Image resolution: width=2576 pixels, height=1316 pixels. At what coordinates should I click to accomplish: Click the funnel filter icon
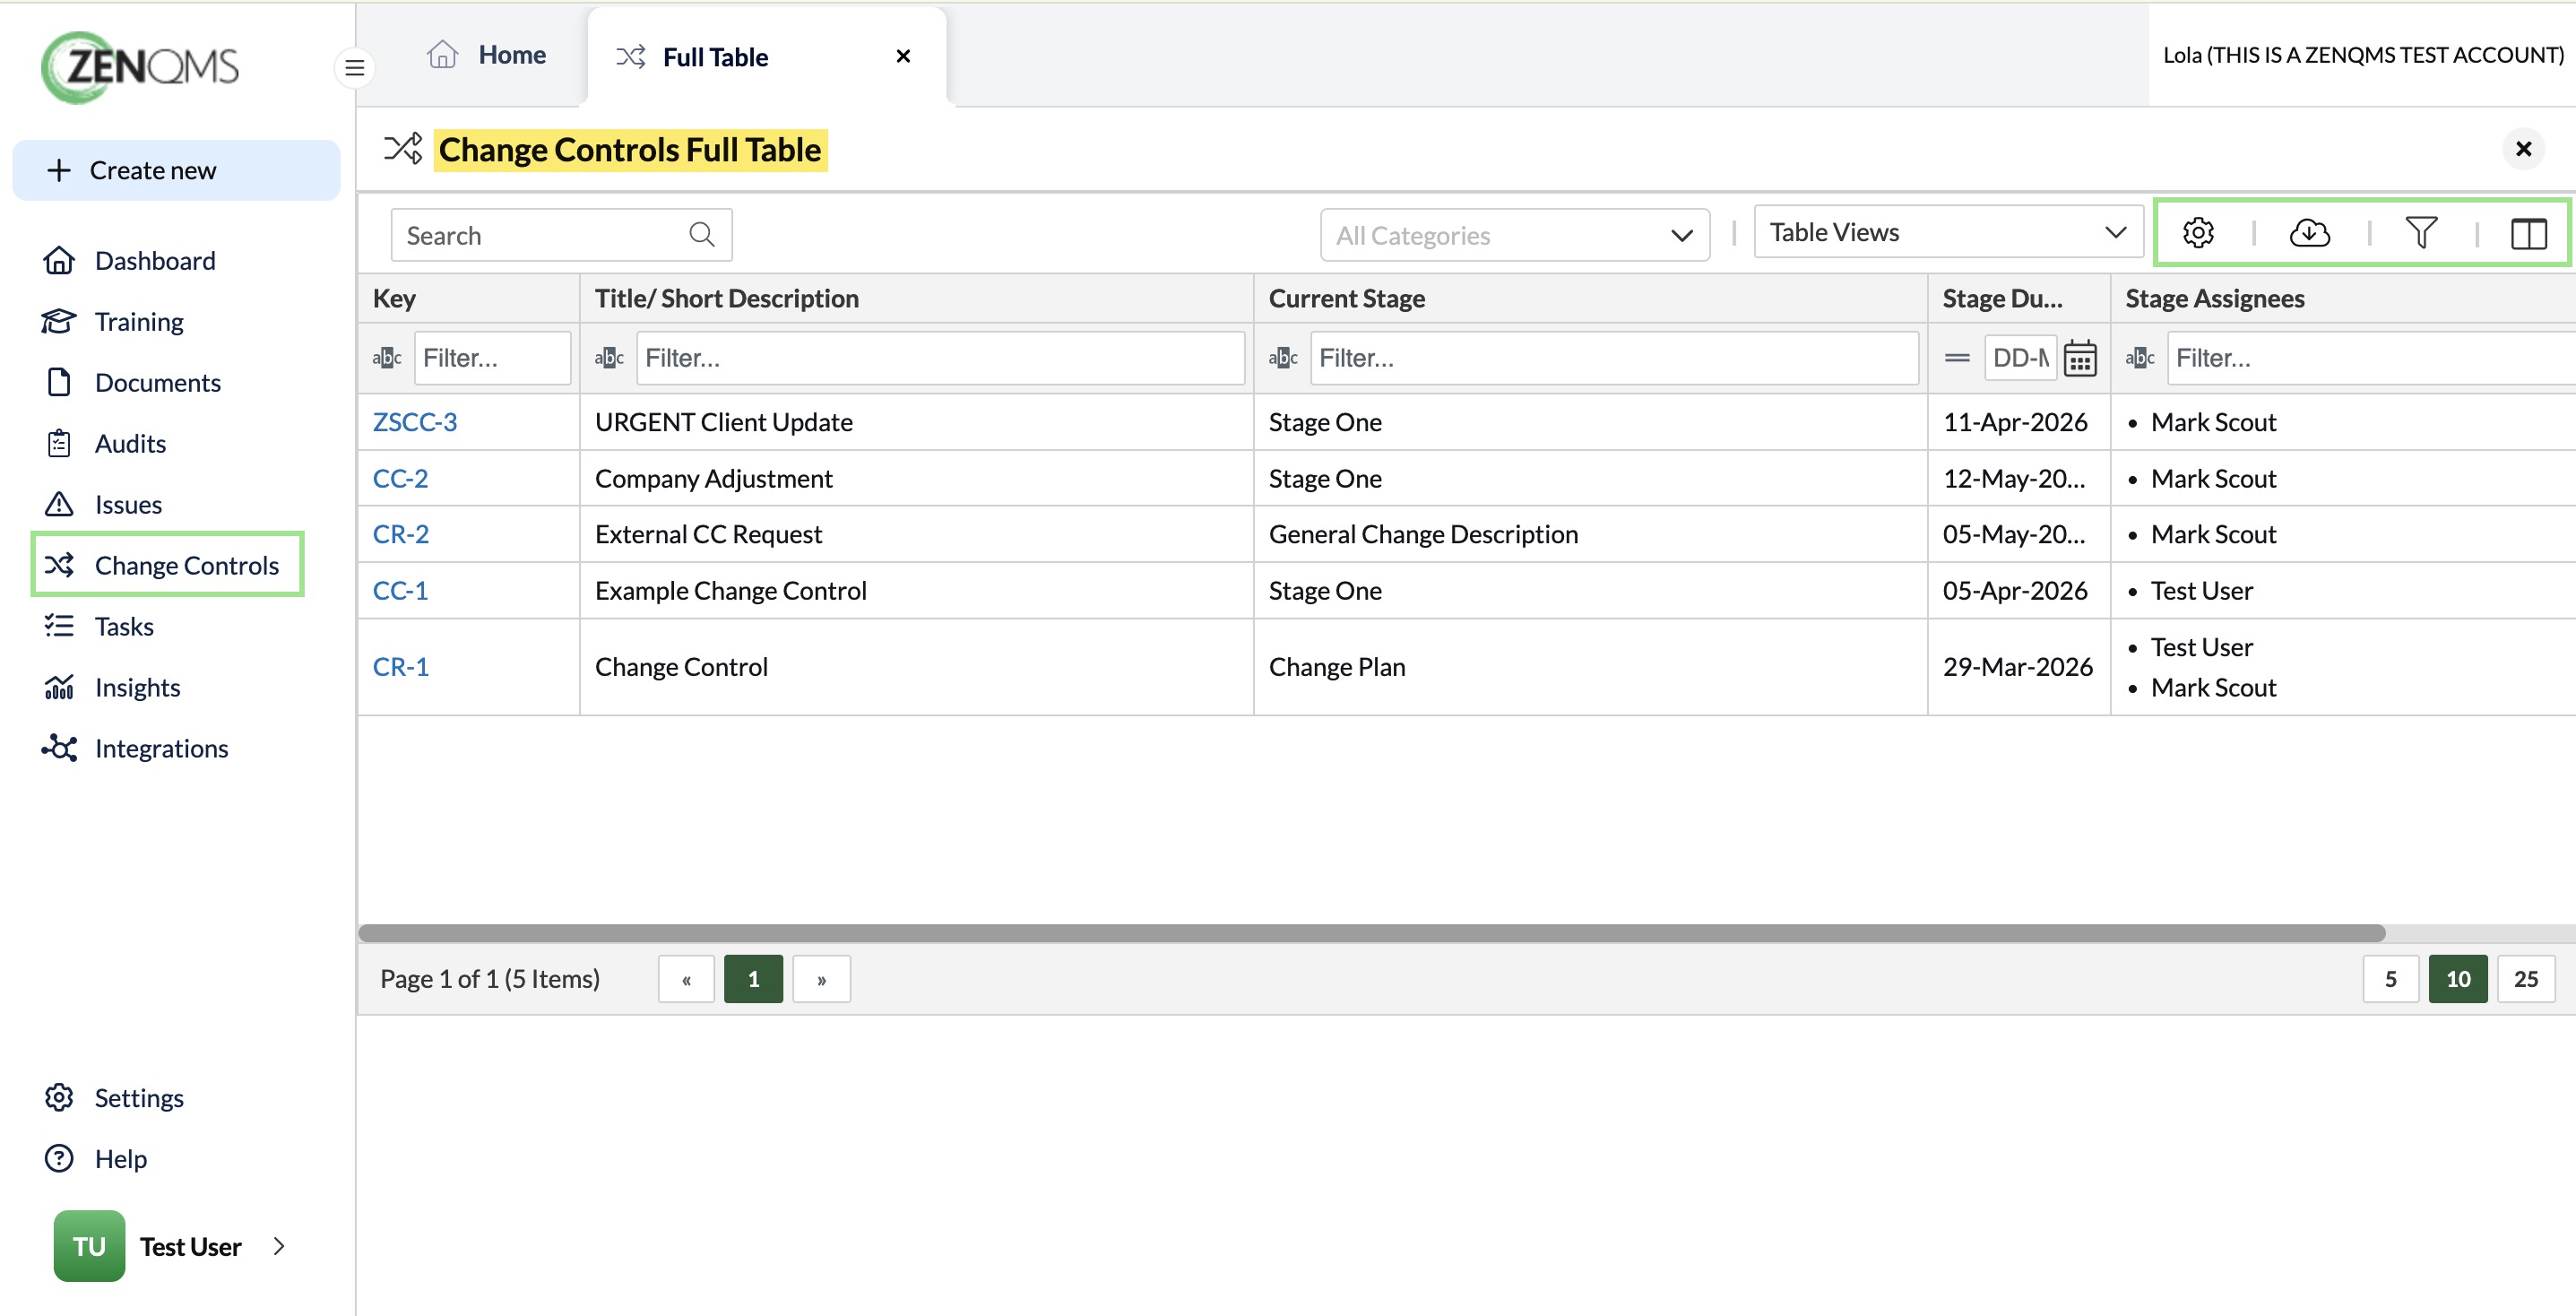tap(2420, 233)
